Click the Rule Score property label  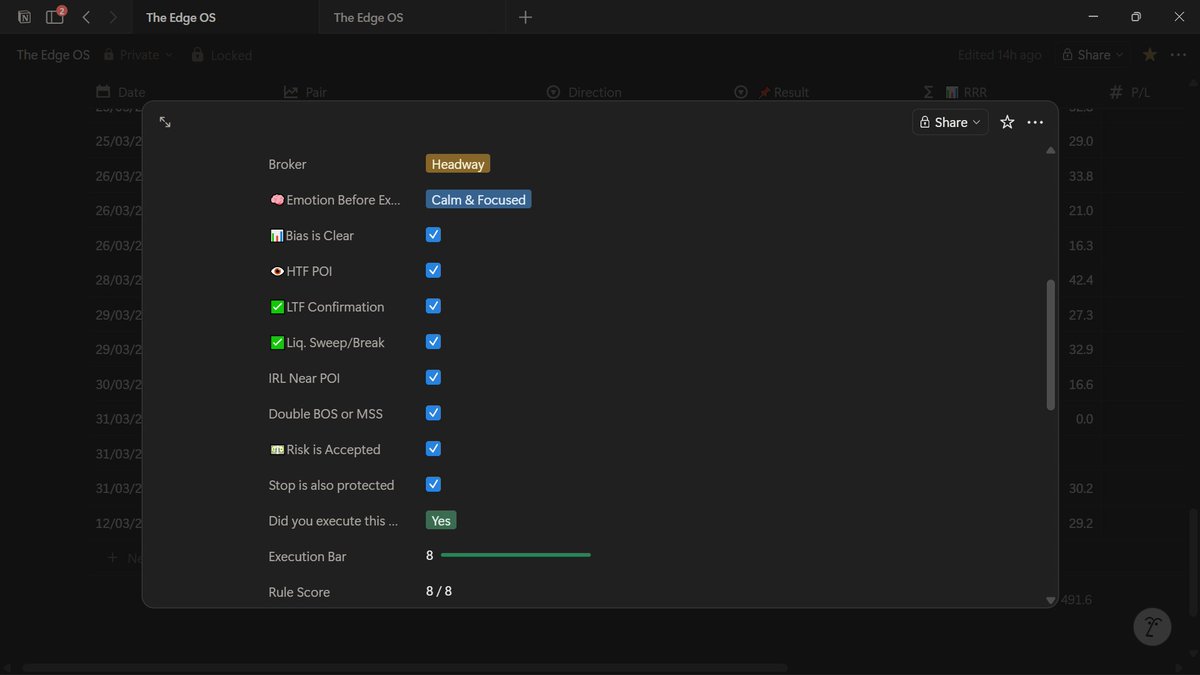[299, 592]
